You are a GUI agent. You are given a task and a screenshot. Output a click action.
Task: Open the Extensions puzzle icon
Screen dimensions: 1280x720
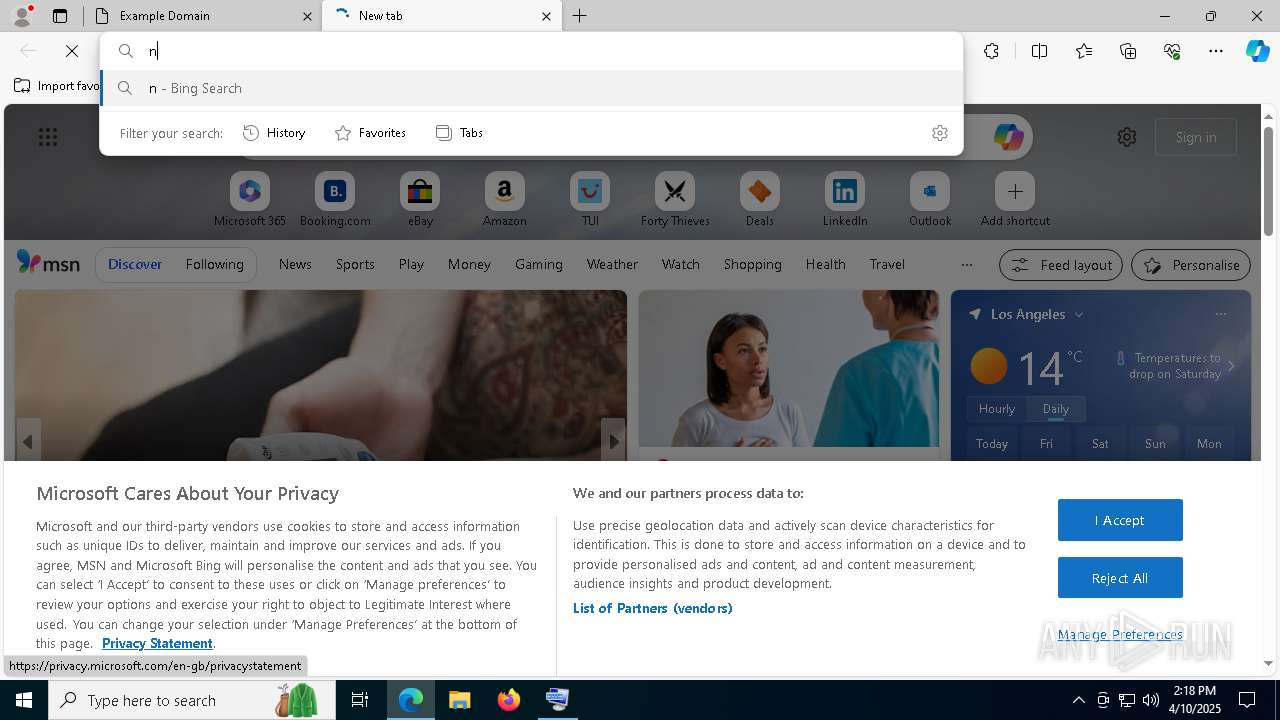pyautogui.click(x=991, y=51)
